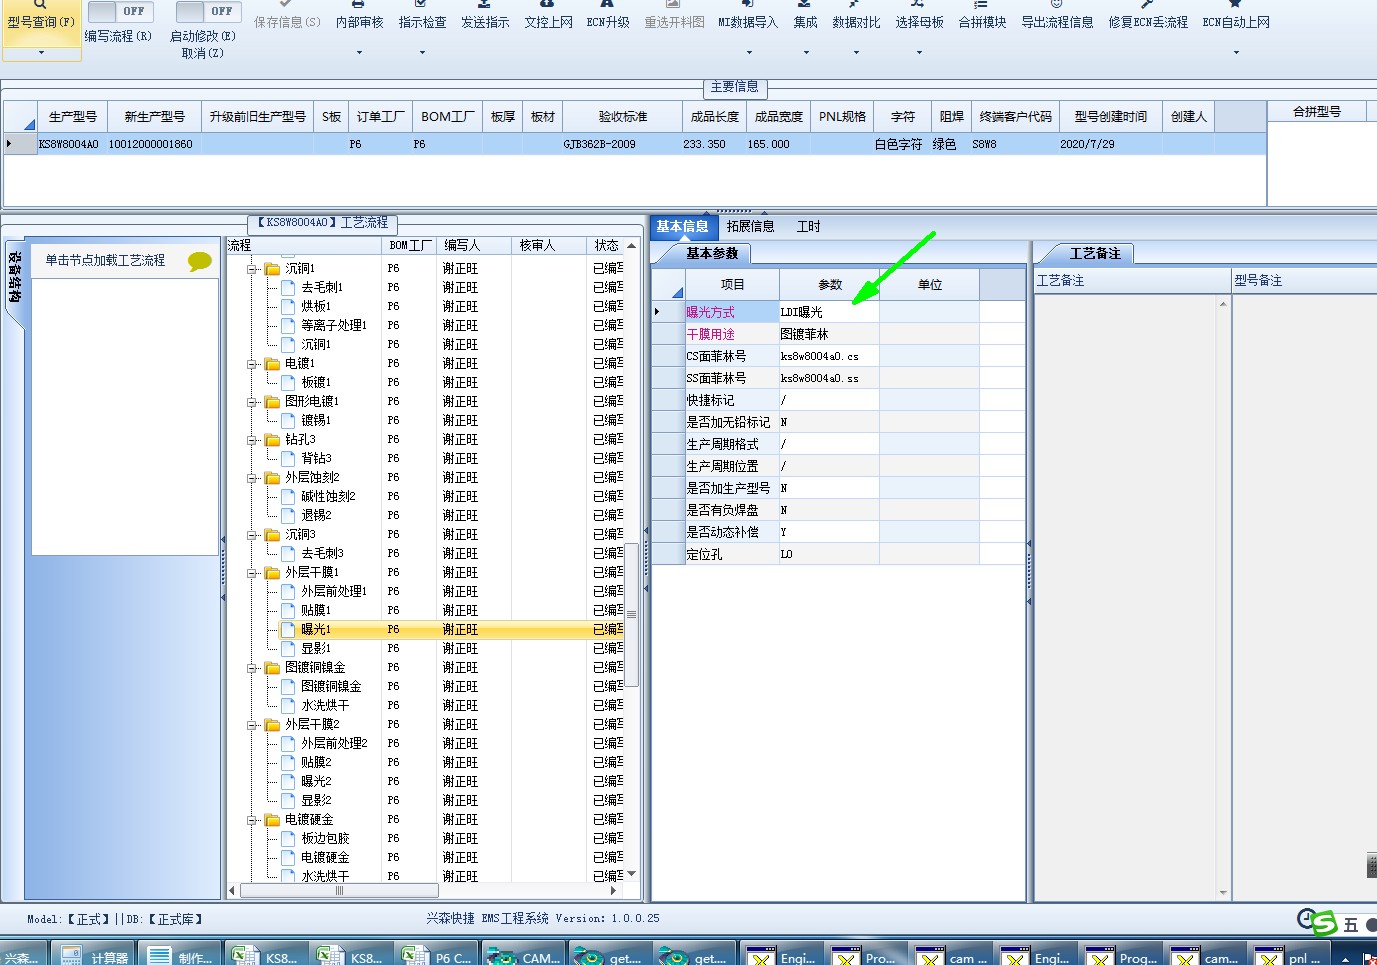Open the dropdown arrow under MI数据导入
1377x965 pixels.
(x=749, y=52)
